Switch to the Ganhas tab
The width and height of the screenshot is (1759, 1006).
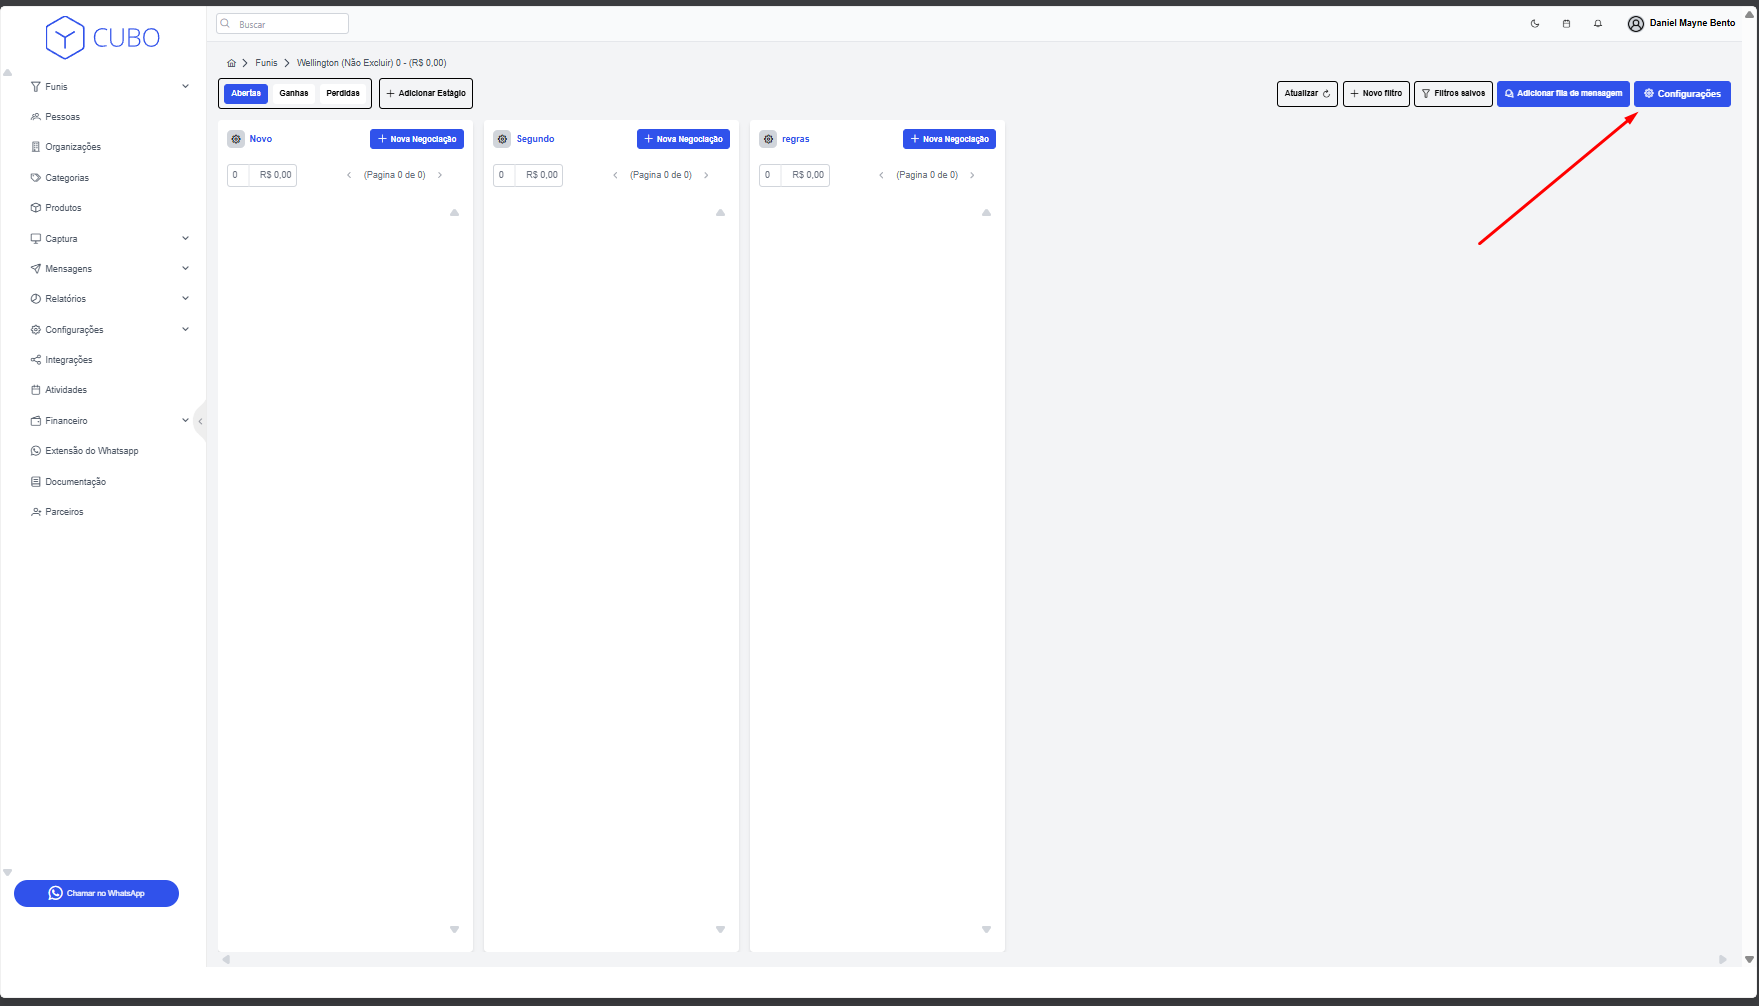pyautogui.click(x=294, y=94)
